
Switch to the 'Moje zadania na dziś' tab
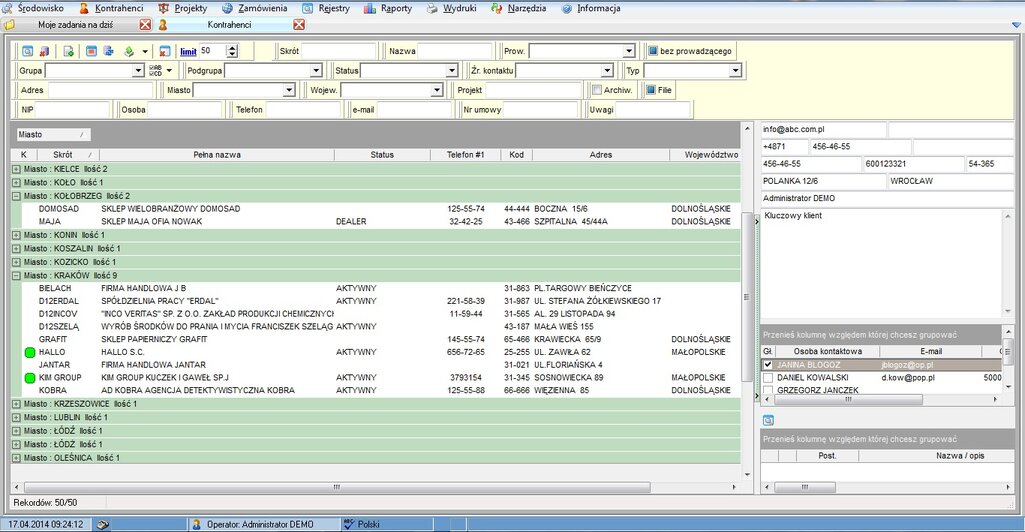[x=75, y=25]
